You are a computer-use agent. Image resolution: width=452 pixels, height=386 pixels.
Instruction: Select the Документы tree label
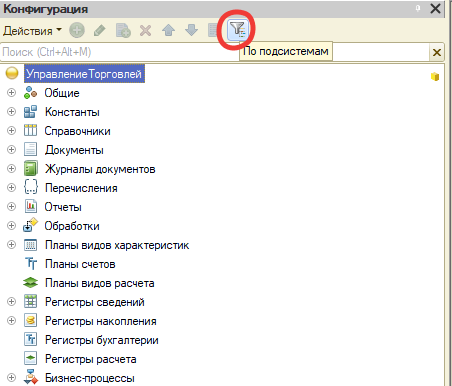74,150
